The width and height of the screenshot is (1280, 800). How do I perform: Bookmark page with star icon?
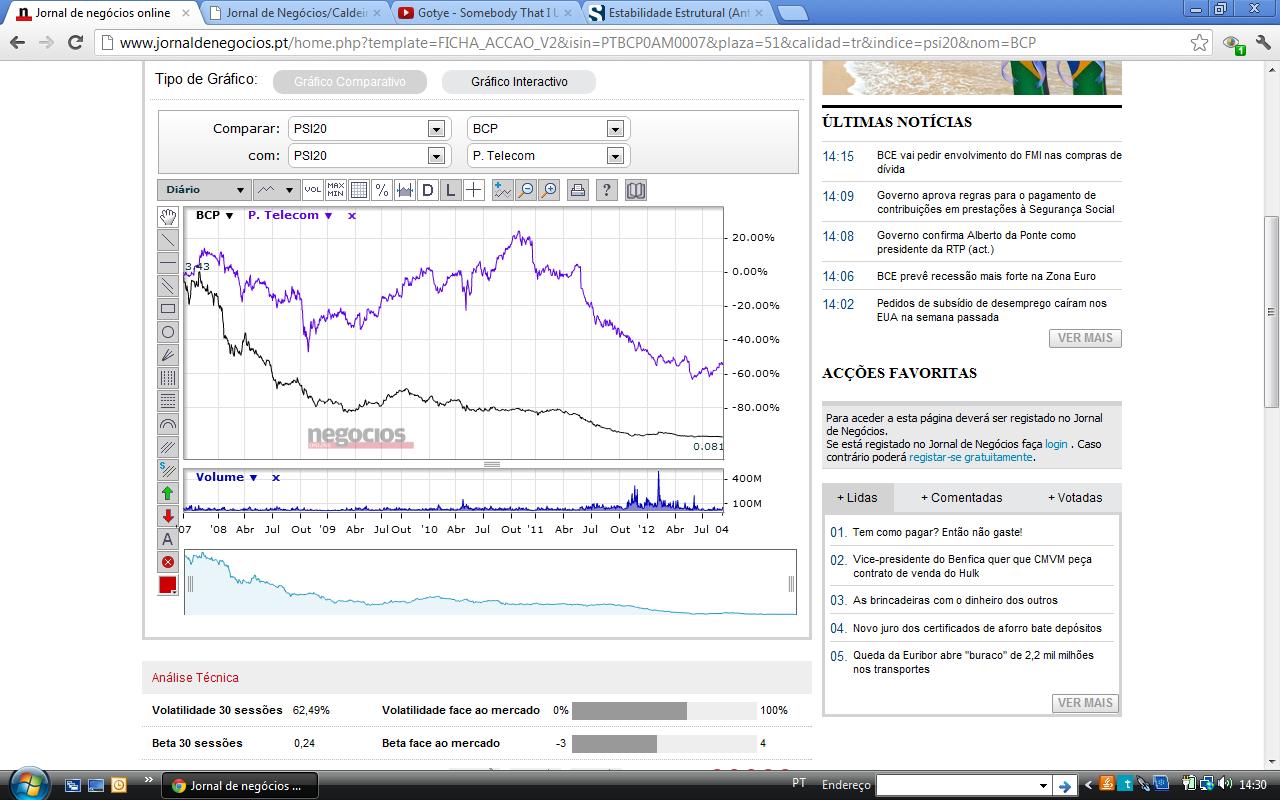(1199, 43)
